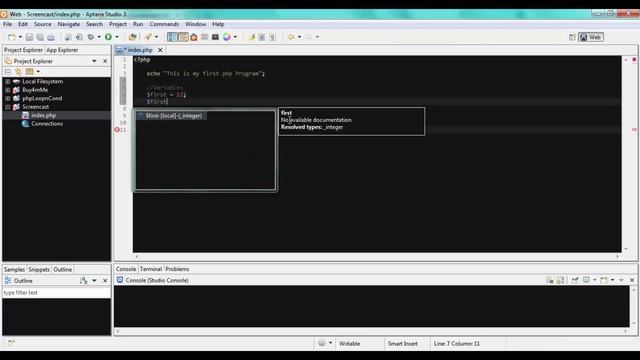Open the File menu
The image size is (640, 360).
pyautogui.click(x=7, y=24)
